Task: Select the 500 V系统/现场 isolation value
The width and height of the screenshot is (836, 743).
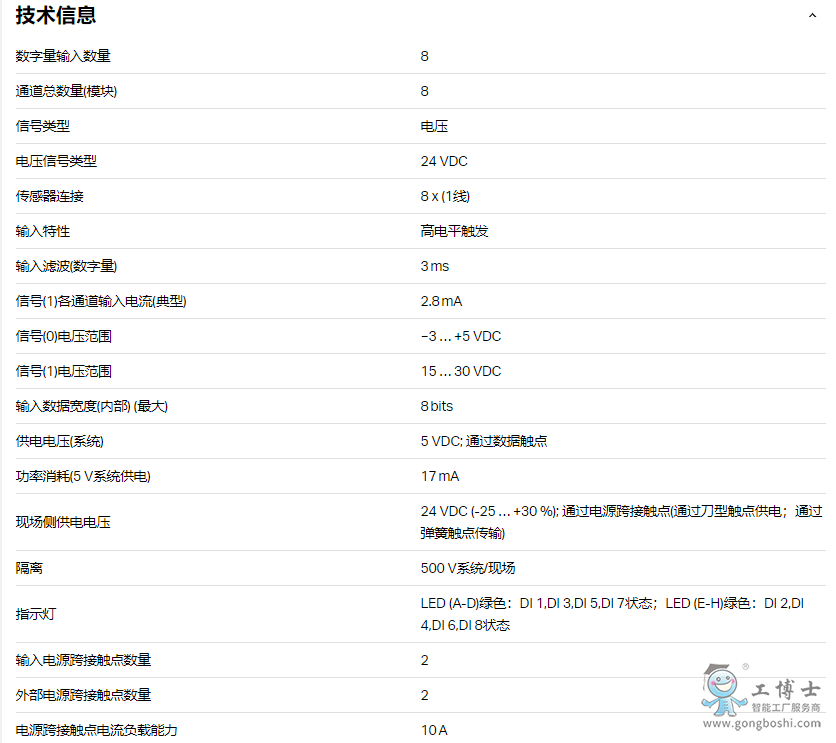Action: point(468,568)
